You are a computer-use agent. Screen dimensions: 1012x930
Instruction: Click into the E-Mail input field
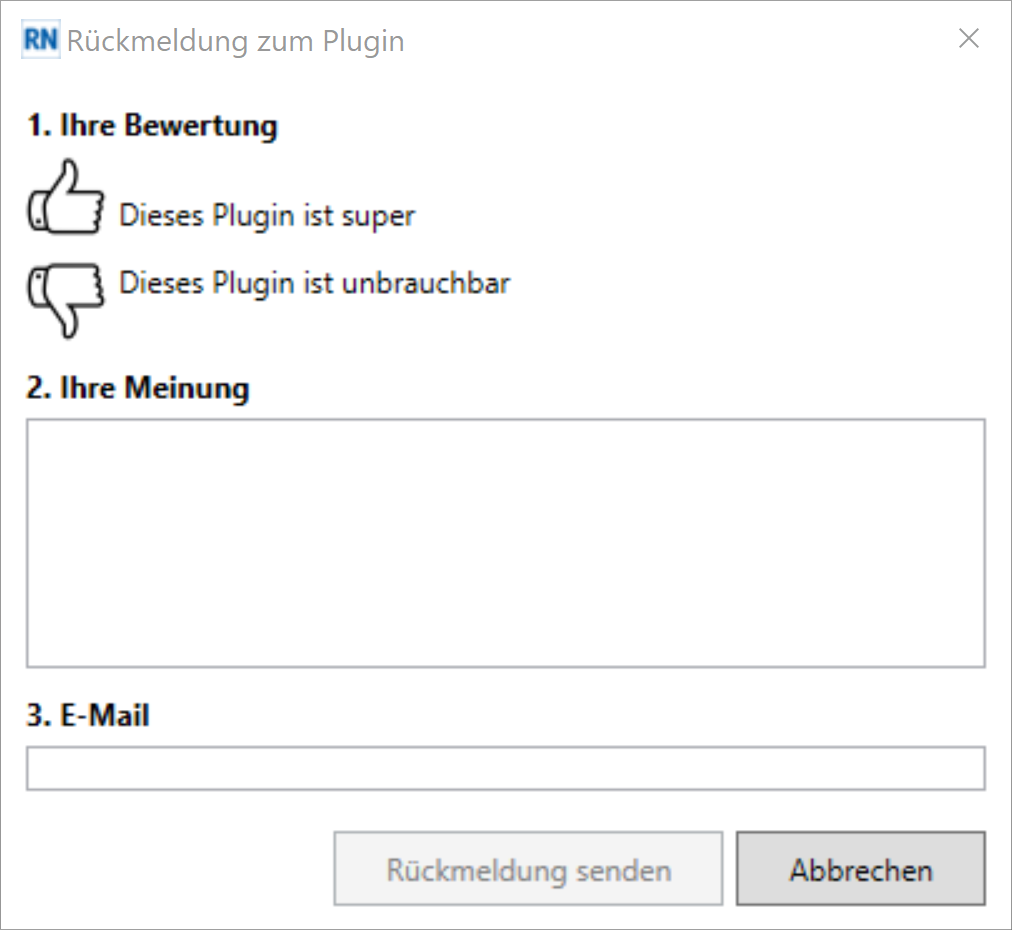506,768
